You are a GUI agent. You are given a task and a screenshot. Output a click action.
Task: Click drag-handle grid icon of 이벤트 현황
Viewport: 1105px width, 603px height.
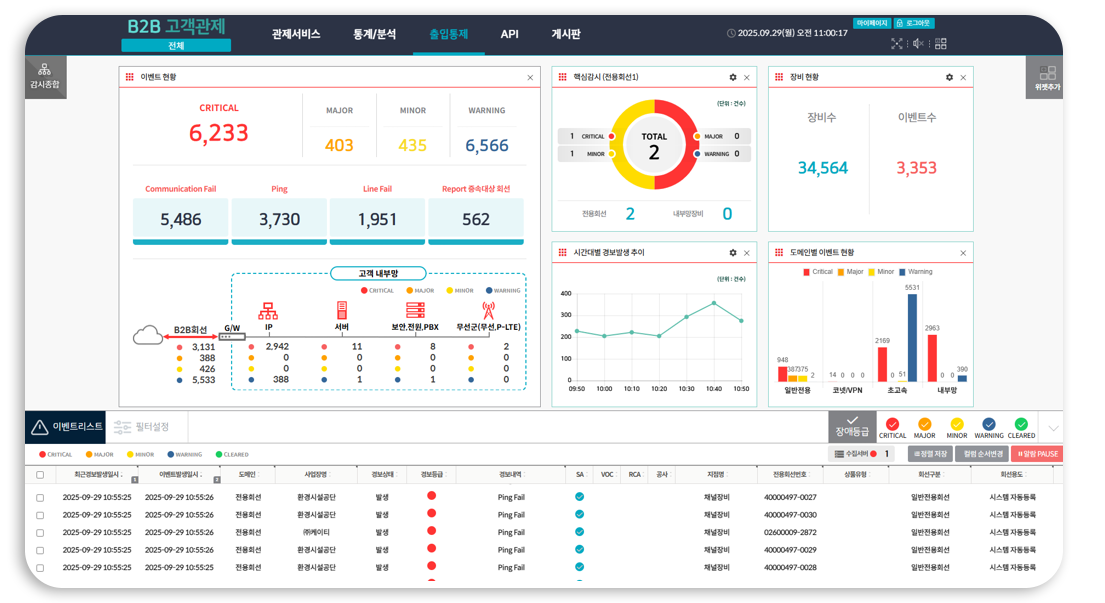click(130, 77)
